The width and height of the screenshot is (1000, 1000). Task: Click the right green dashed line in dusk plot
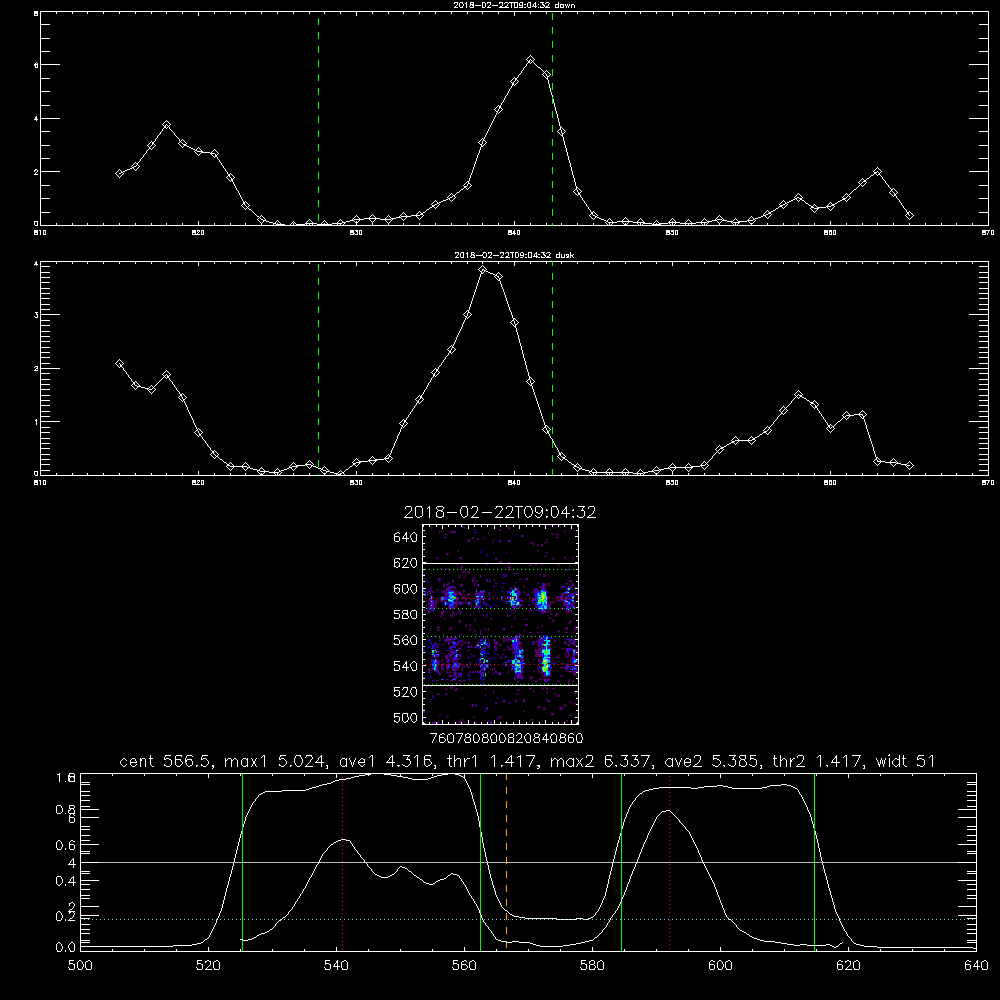[552, 368]
